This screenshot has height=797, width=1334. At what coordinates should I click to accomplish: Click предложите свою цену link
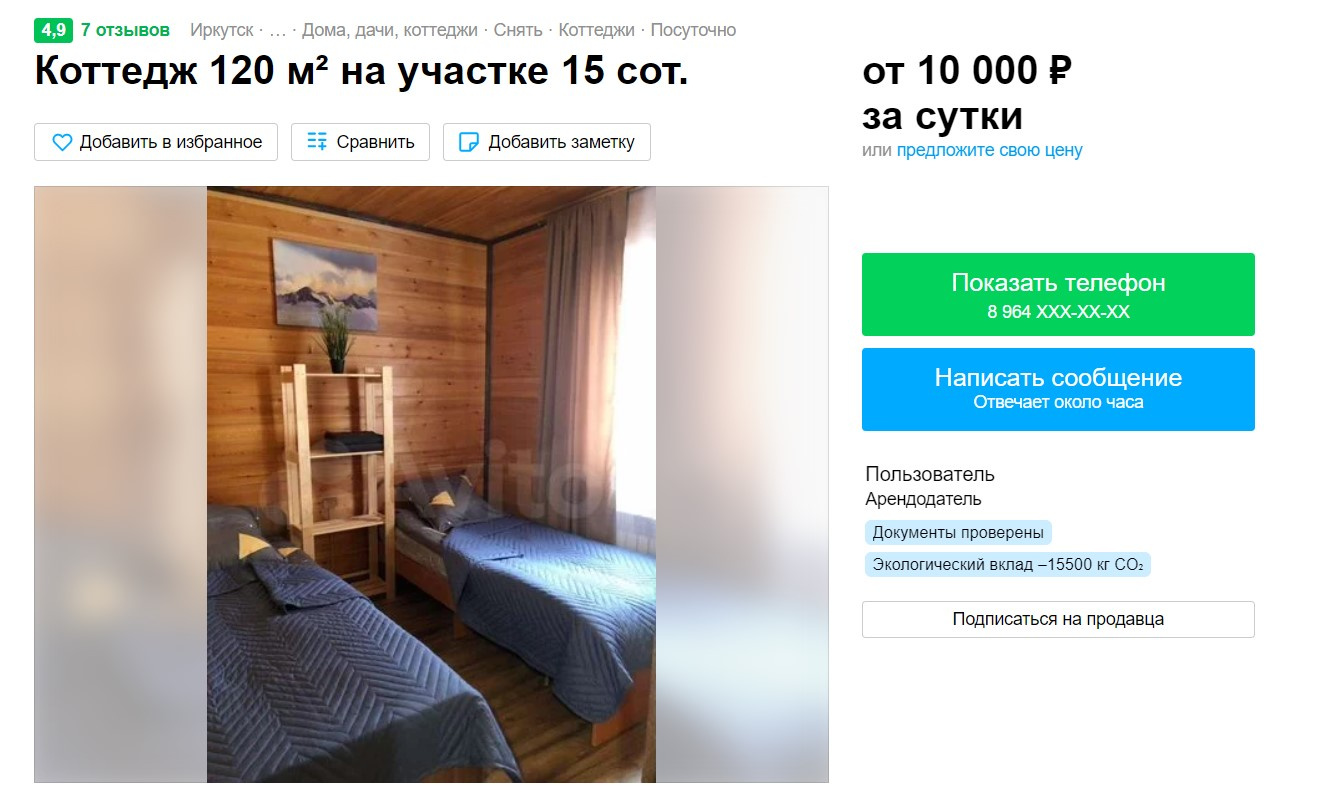tap(989, 150)
